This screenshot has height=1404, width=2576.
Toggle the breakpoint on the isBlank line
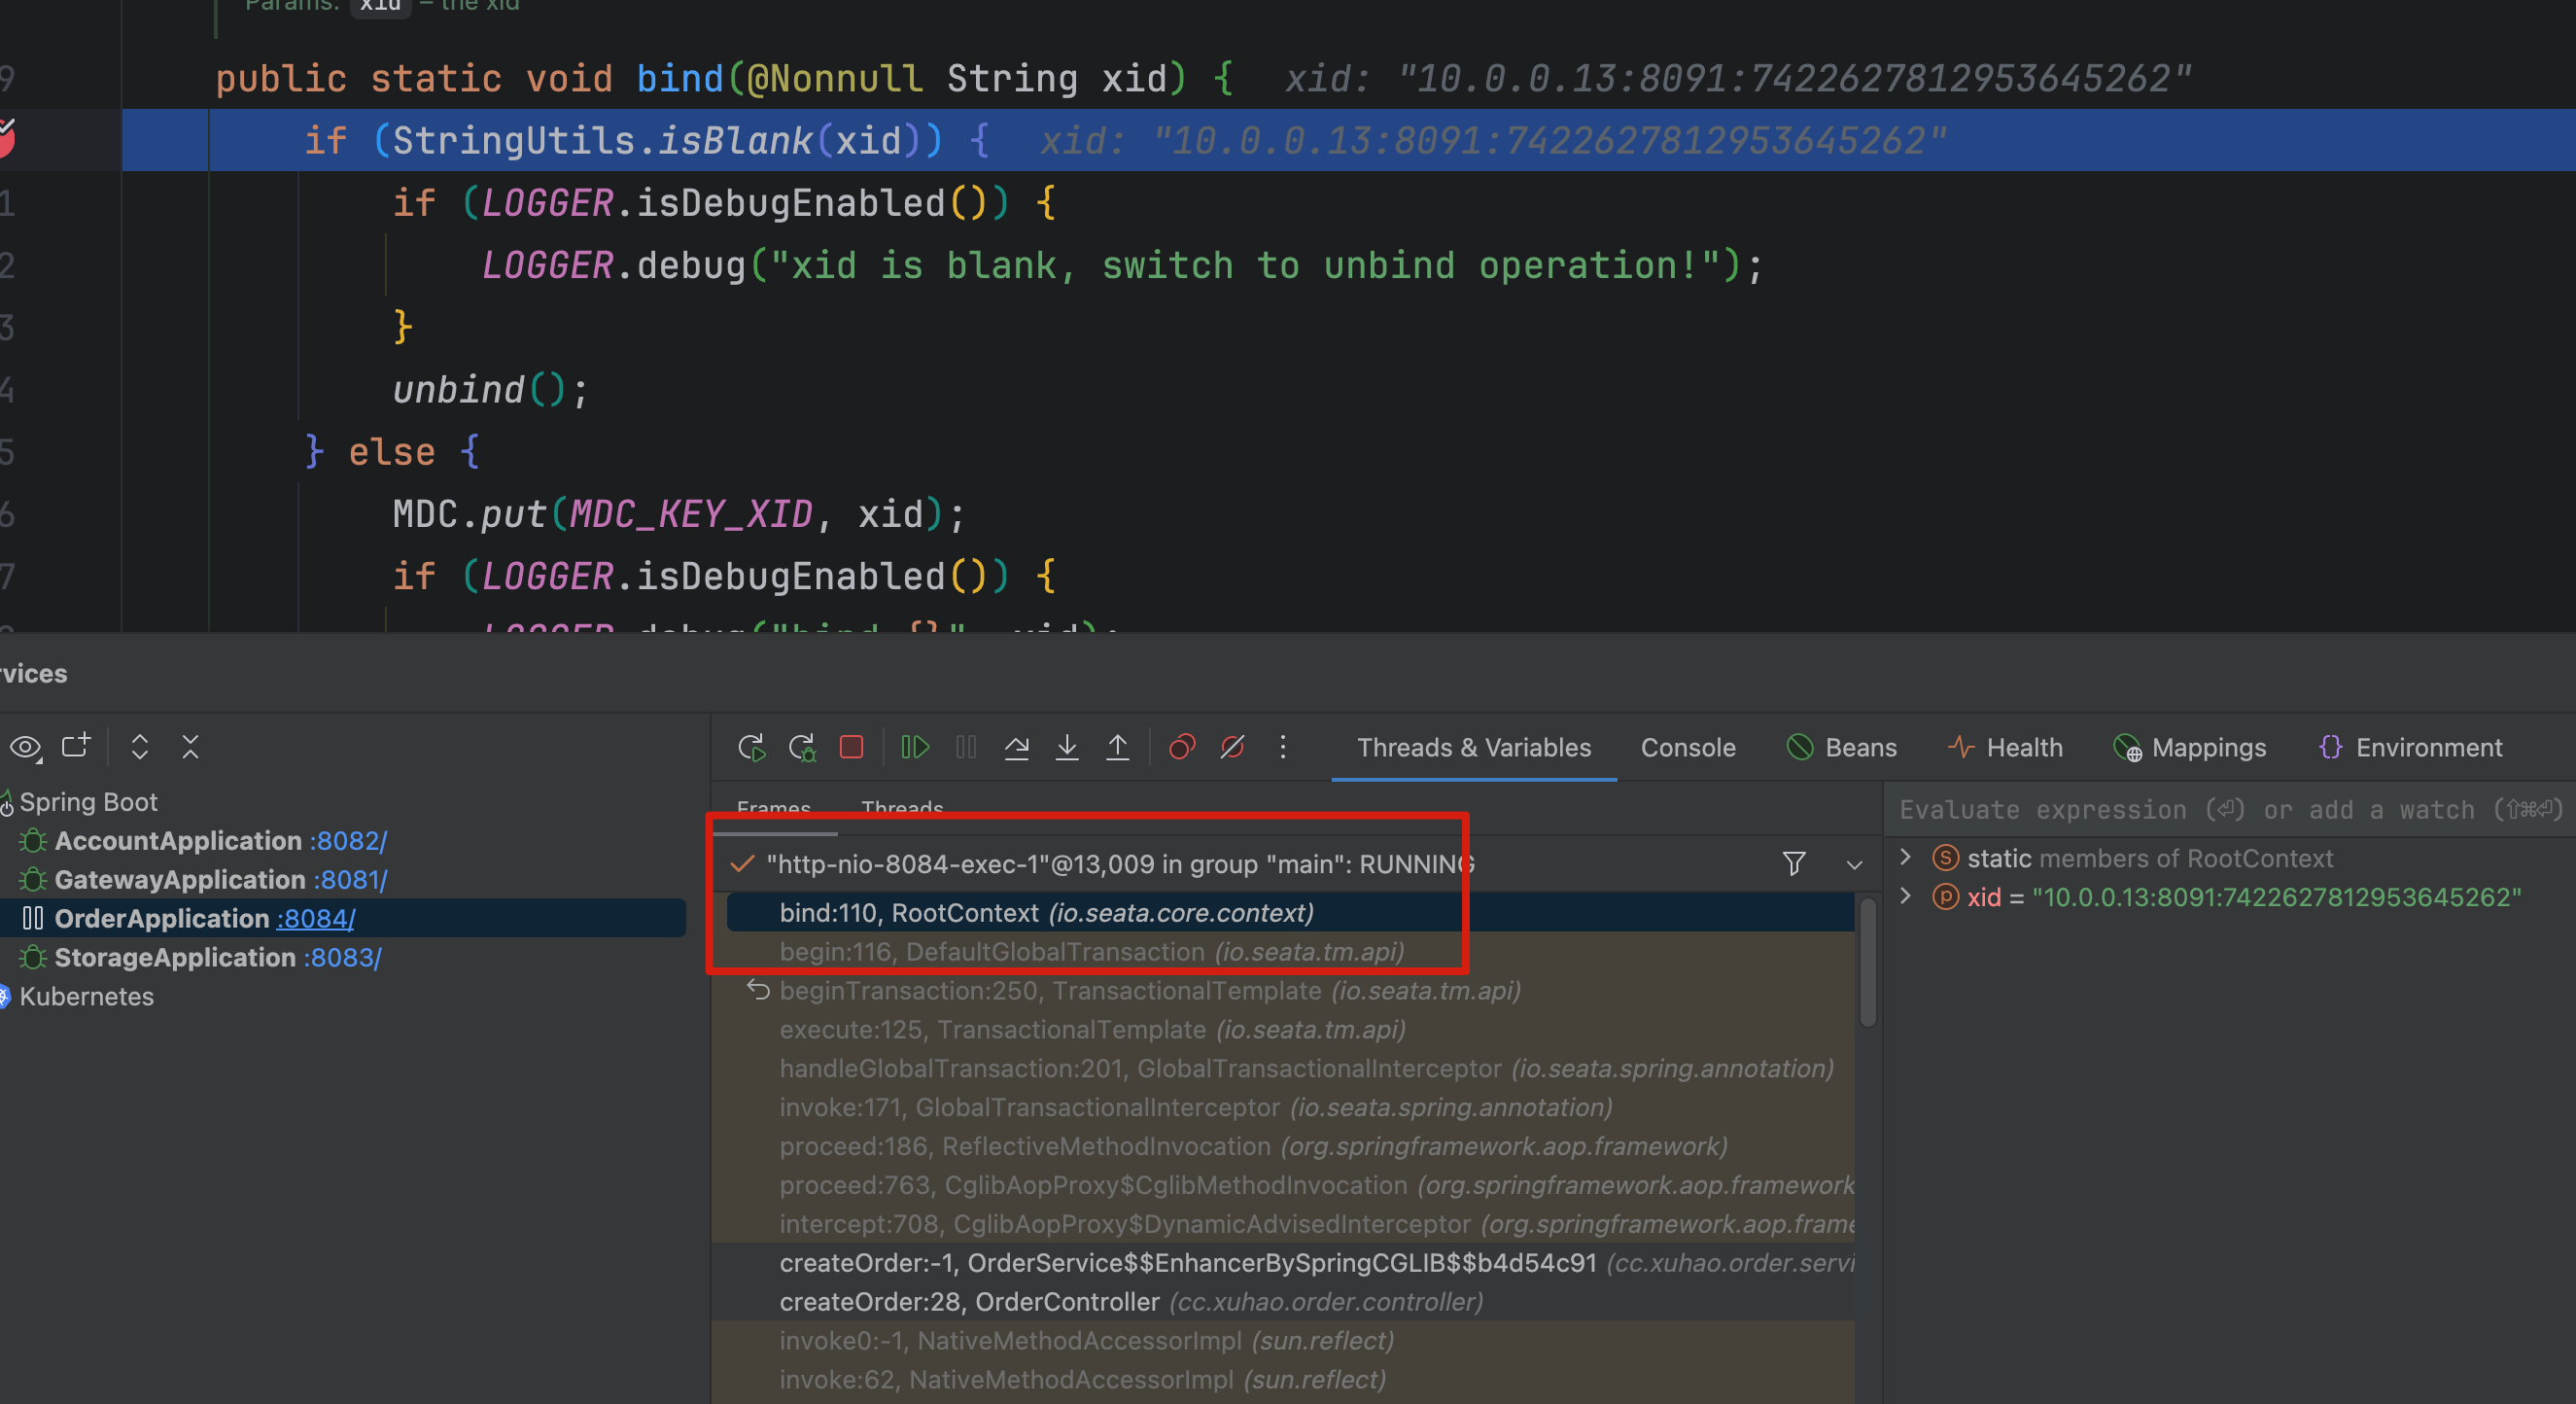(x=5, y=139)
